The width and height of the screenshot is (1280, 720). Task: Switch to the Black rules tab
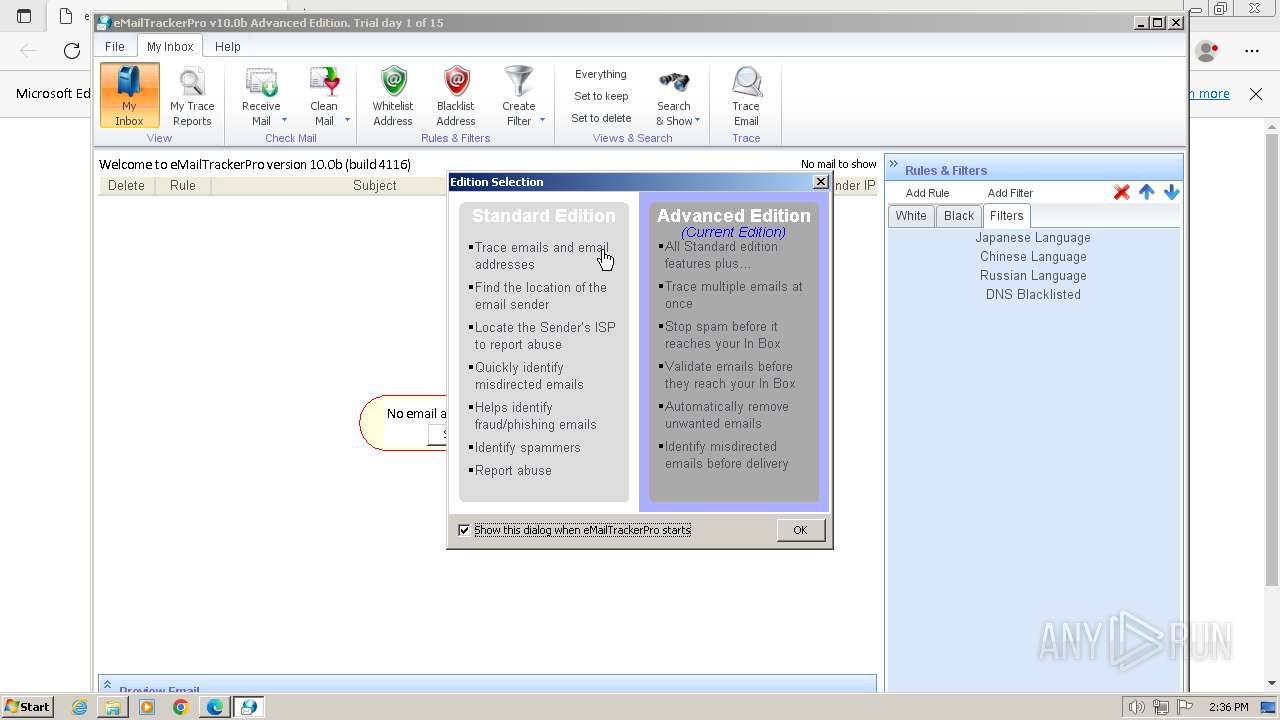point(959,216)
